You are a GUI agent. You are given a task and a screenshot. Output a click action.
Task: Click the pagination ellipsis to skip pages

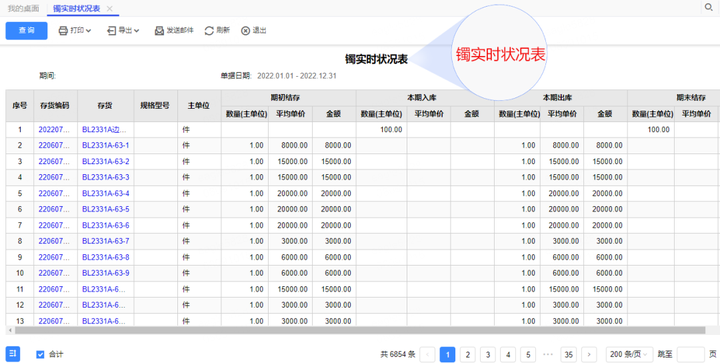click(x=548, y=354)
